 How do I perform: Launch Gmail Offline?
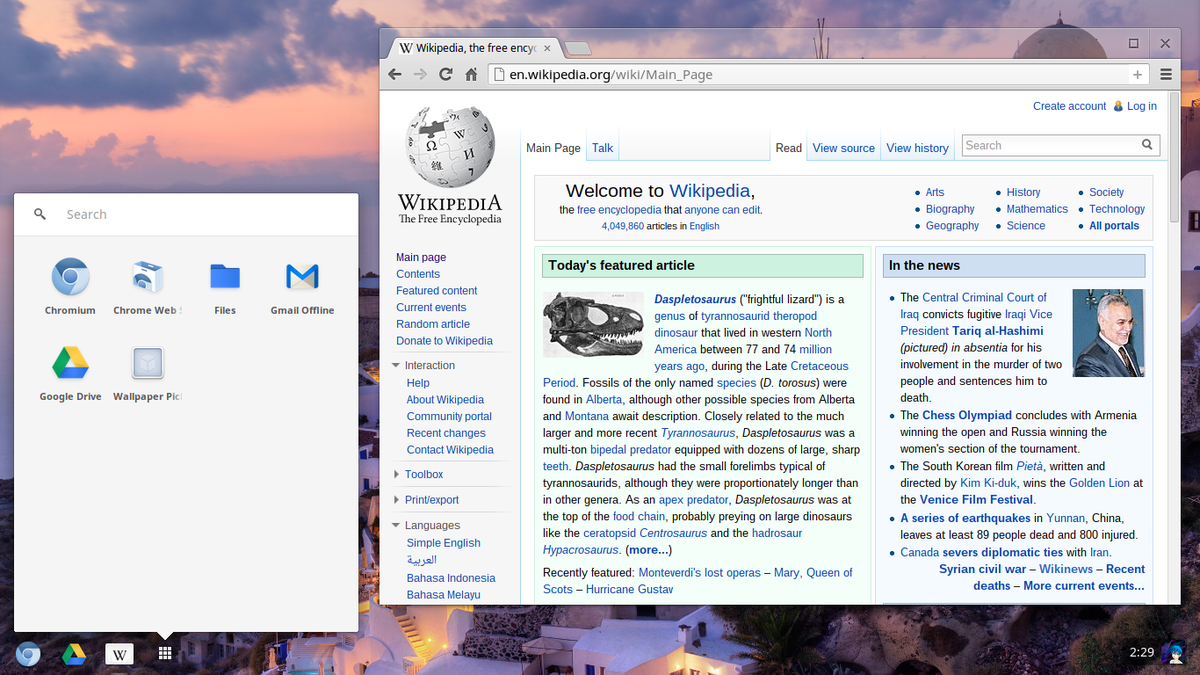pos(302,275)
